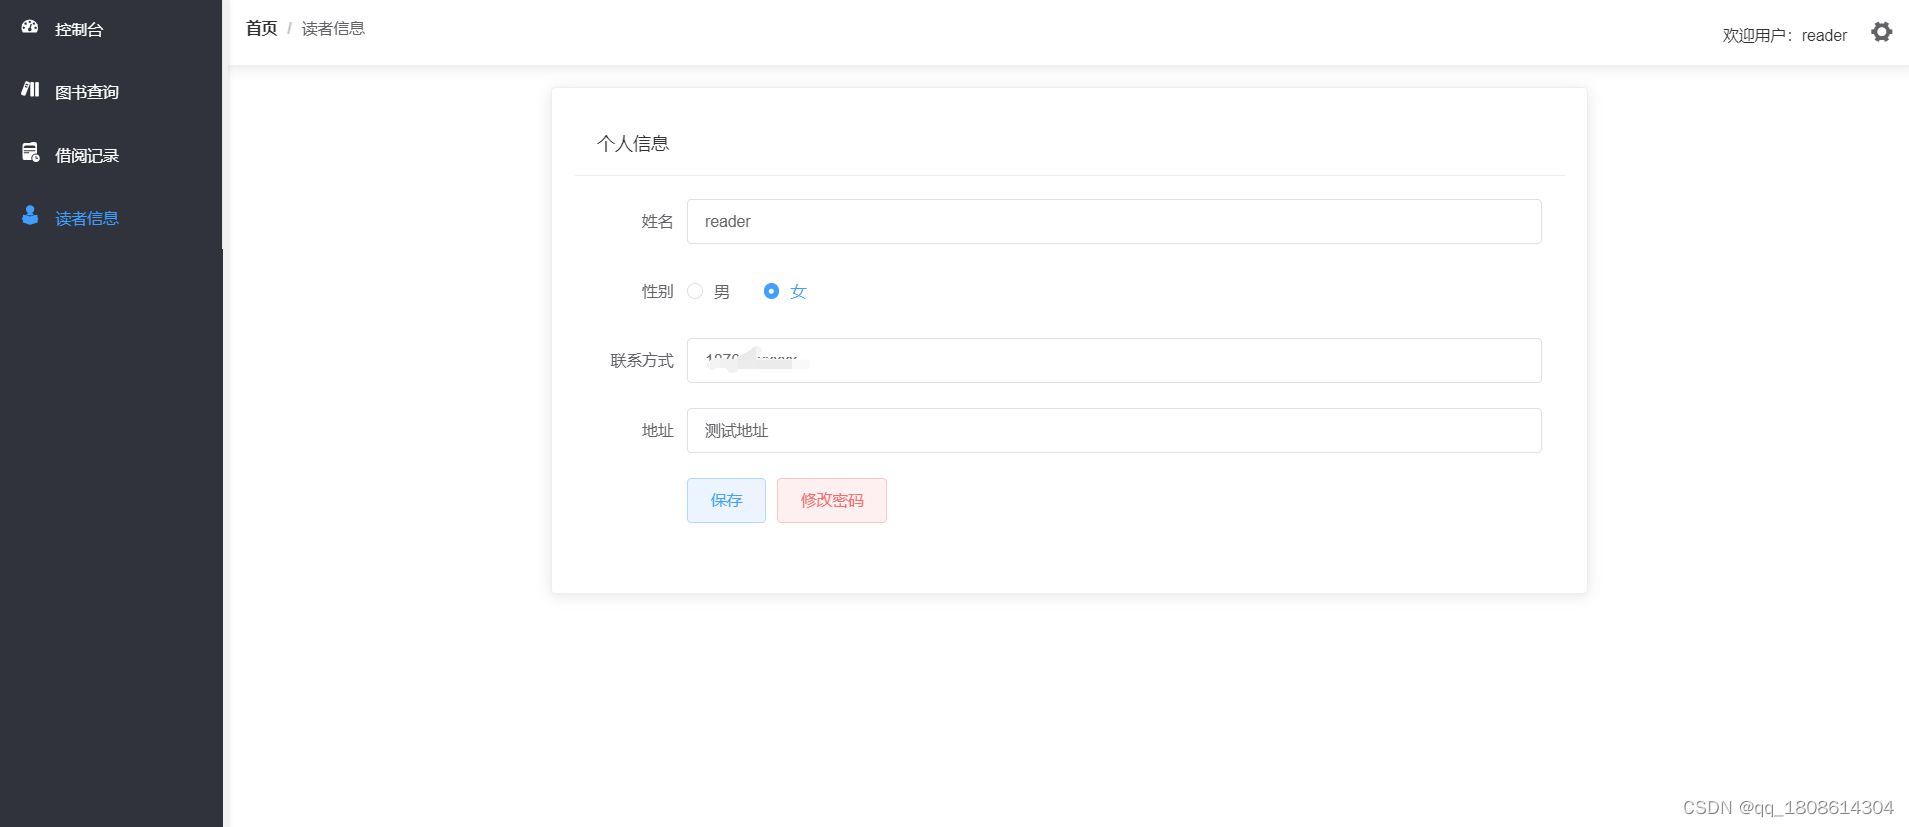1909x827 pixels.
Task: Open the 图书查询 menu item
Action: (87, 93)
